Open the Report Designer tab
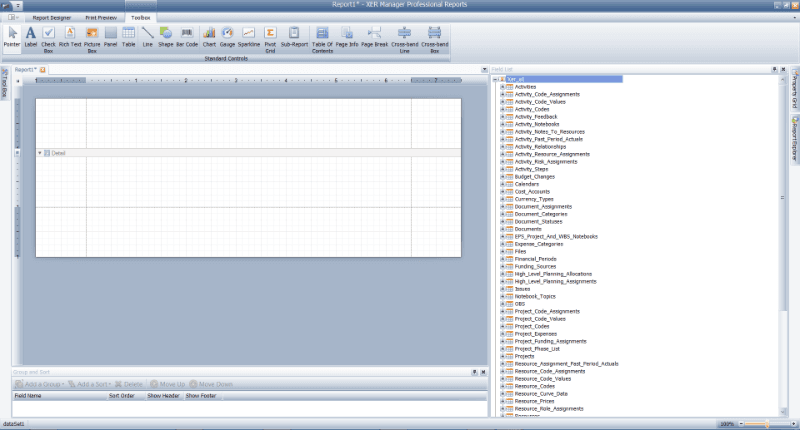Image resolution: width=800 pixels, height=430 pixels. [52, 17]
